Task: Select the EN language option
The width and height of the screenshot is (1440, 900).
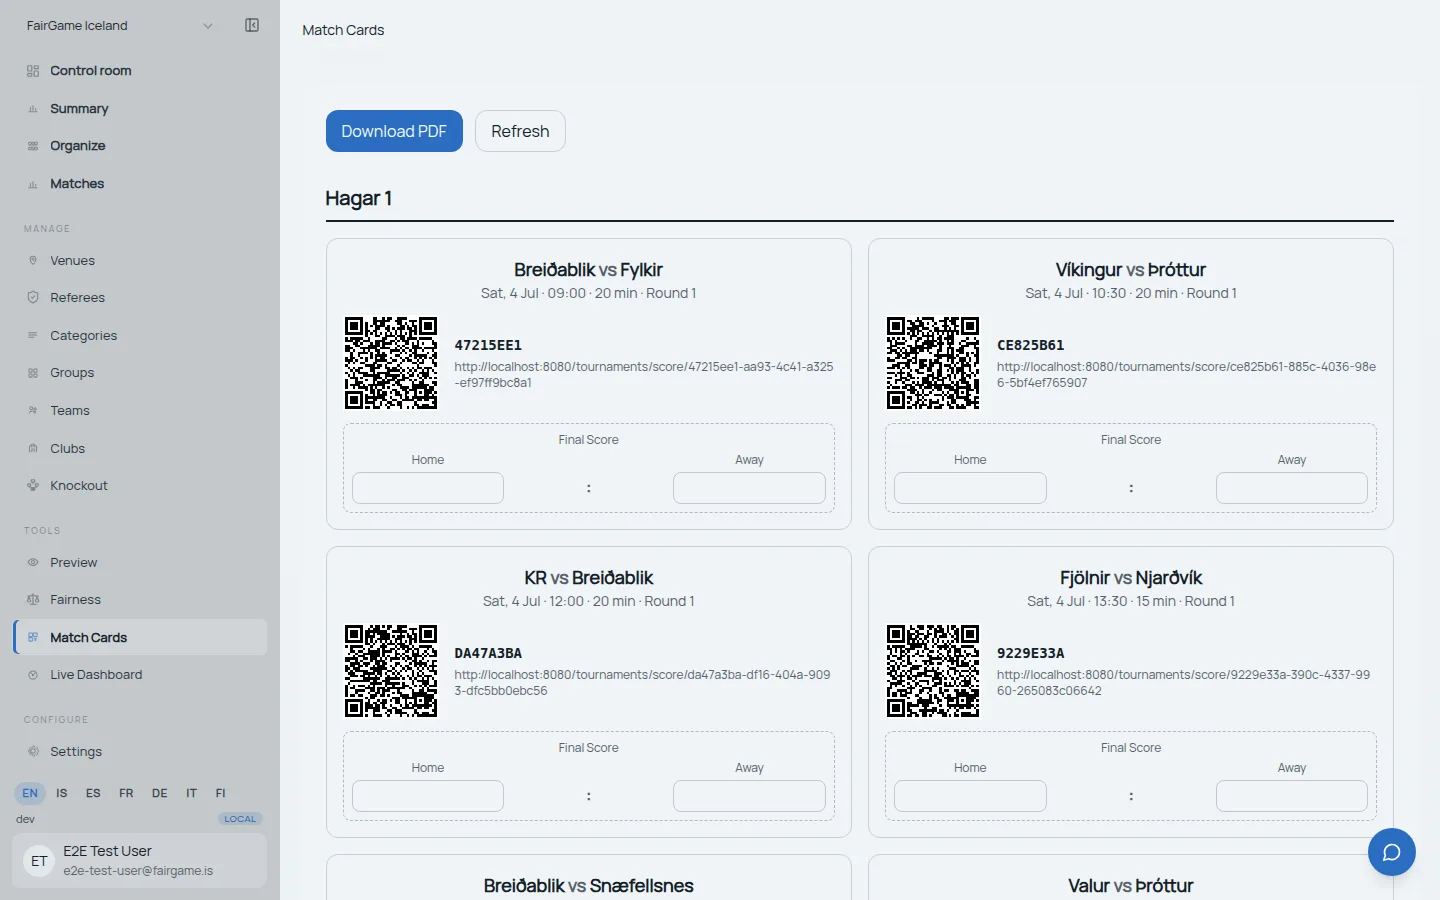Action: pos(30,793)
